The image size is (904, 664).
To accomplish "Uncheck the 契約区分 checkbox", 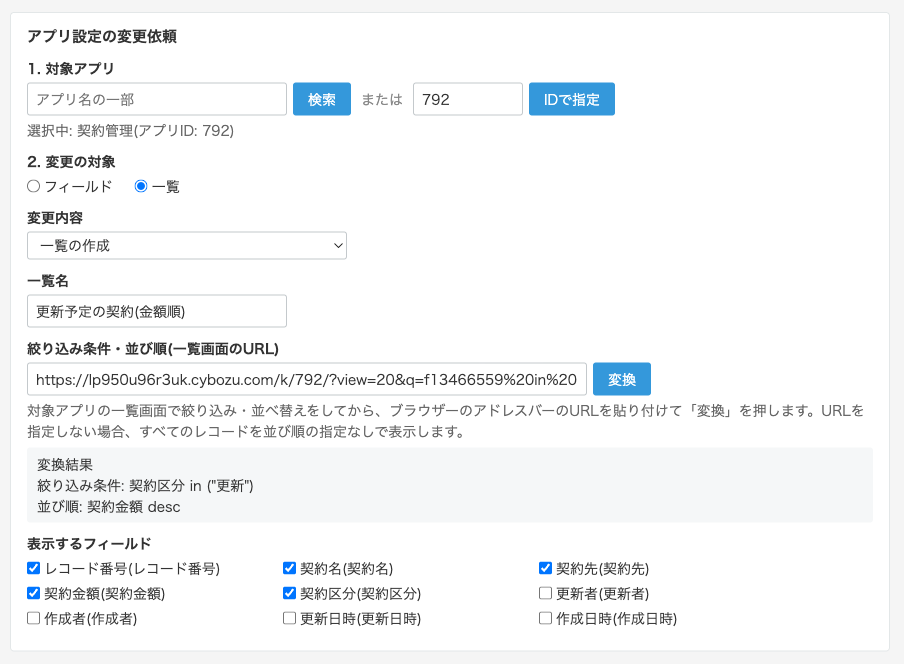I will point(289,593).
